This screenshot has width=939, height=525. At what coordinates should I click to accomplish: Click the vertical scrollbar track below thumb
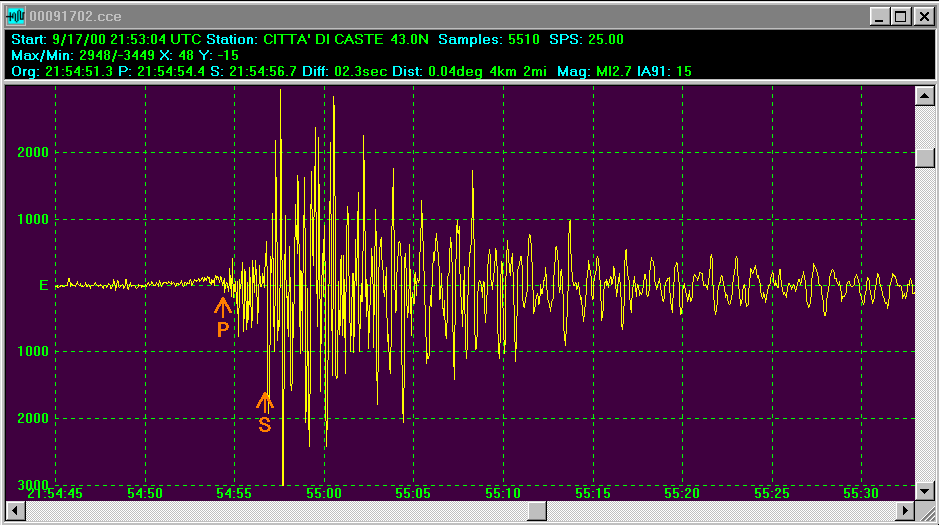click(925, 323)
